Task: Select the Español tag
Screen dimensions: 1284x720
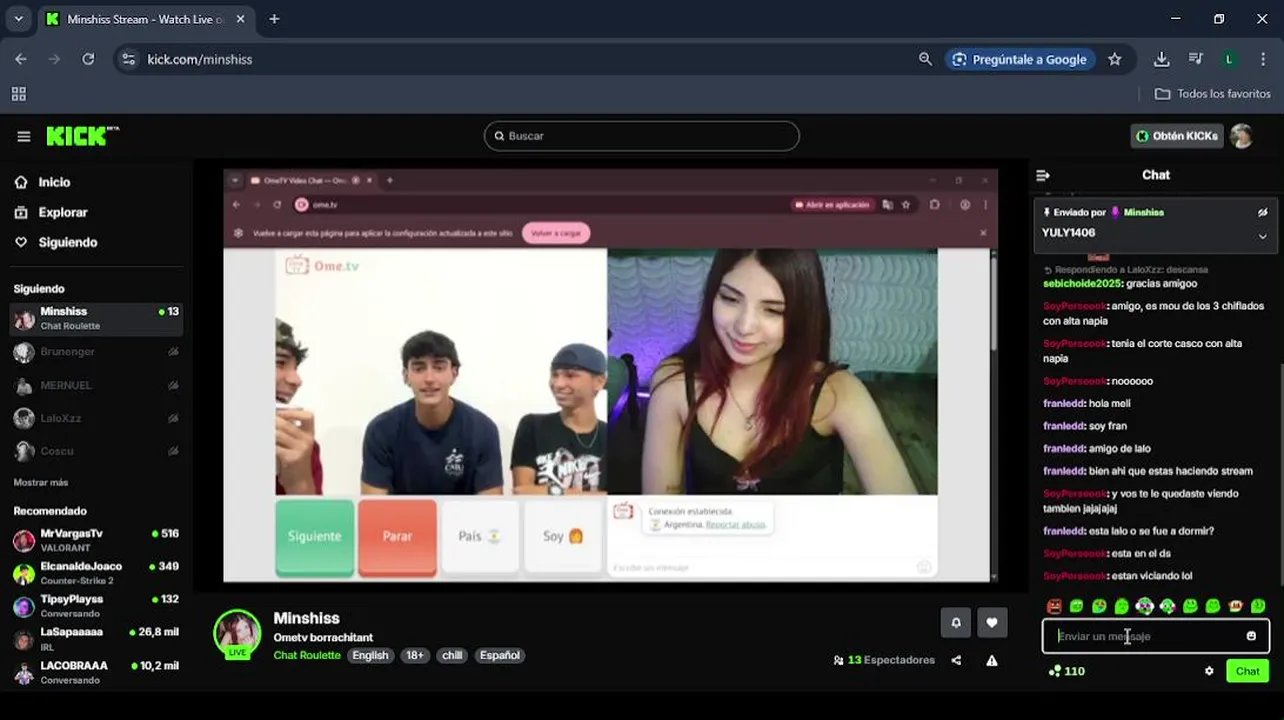Action: tap(500, 655)
